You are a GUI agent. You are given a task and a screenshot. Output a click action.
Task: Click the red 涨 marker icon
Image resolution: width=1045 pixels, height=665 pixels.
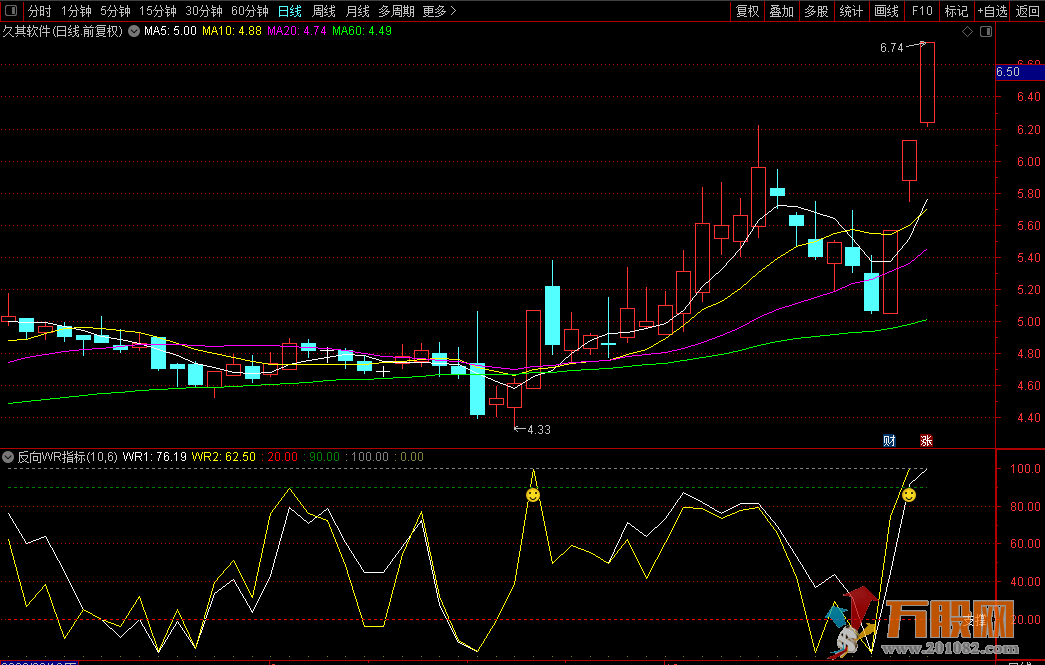[926, 440]
